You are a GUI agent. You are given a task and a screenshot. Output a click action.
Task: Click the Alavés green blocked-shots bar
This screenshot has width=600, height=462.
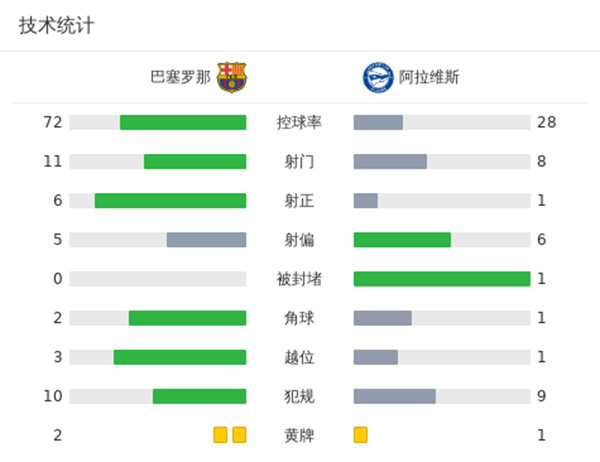[x=442, y=278]
